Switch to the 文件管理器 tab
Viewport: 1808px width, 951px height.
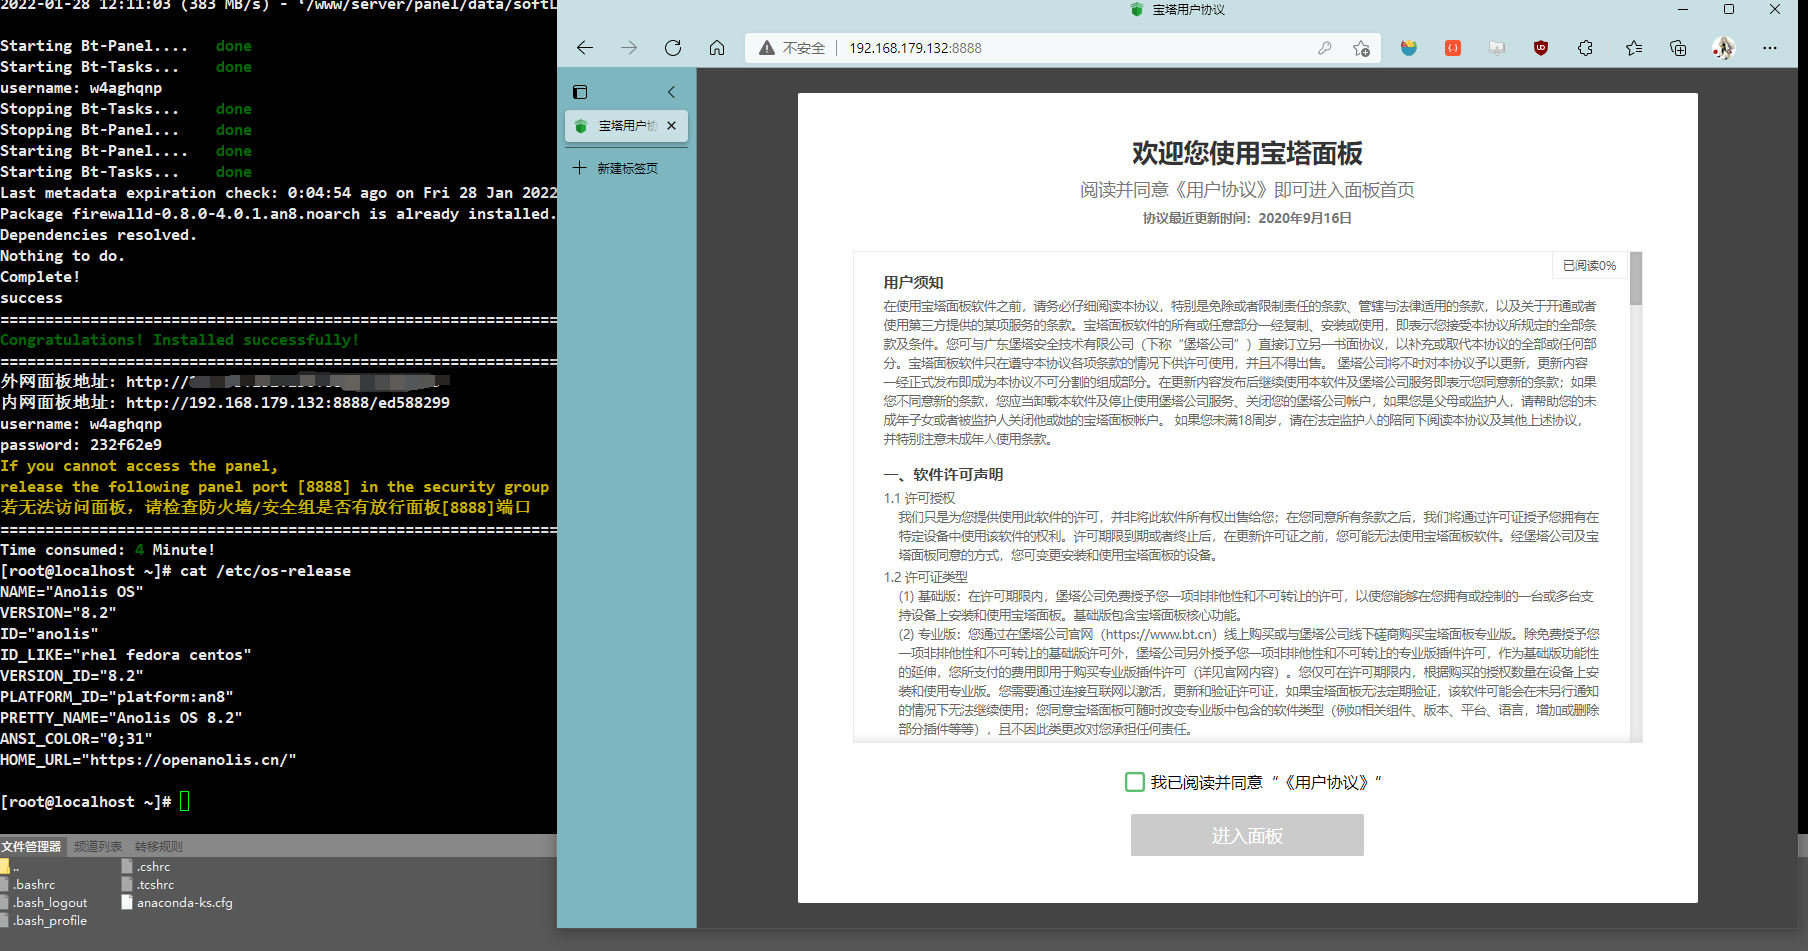[31, 847]
